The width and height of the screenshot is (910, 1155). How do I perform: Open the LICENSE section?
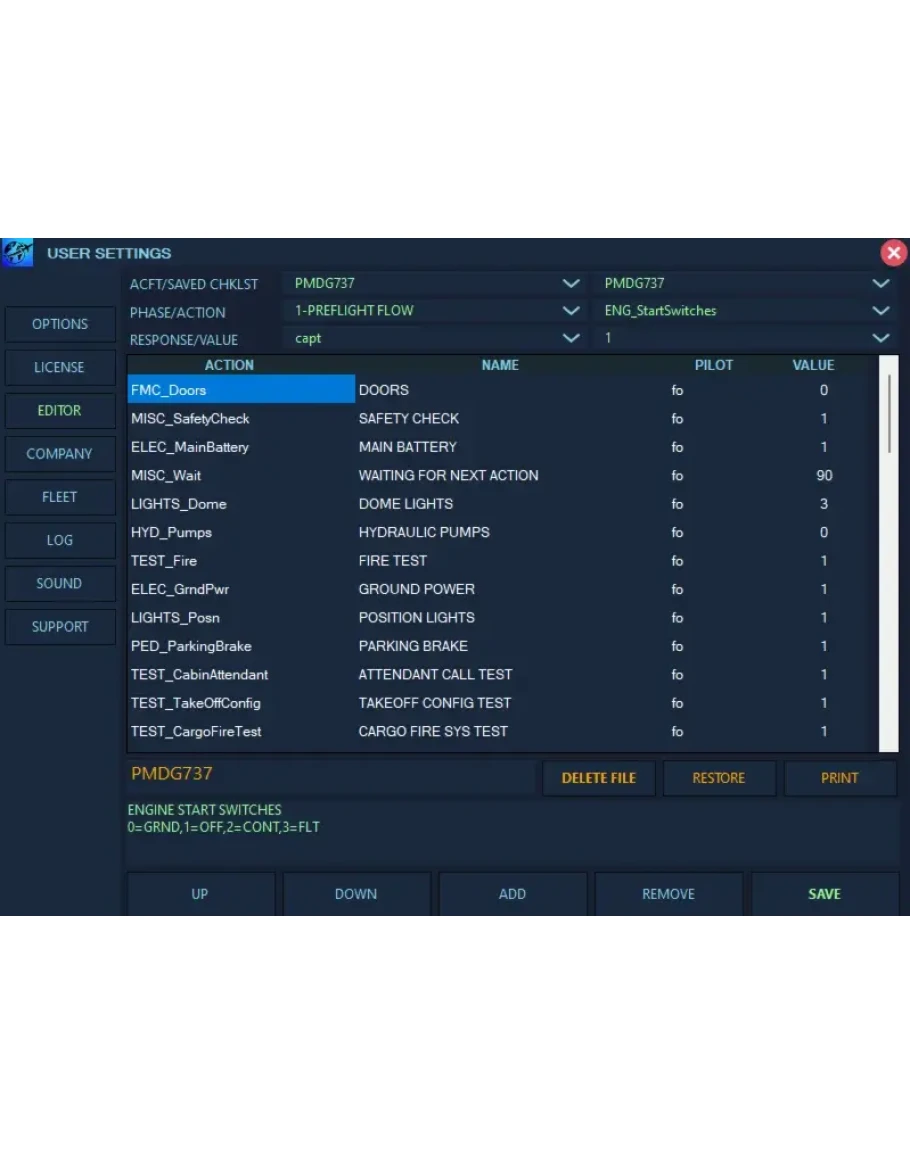coord(60,367)
